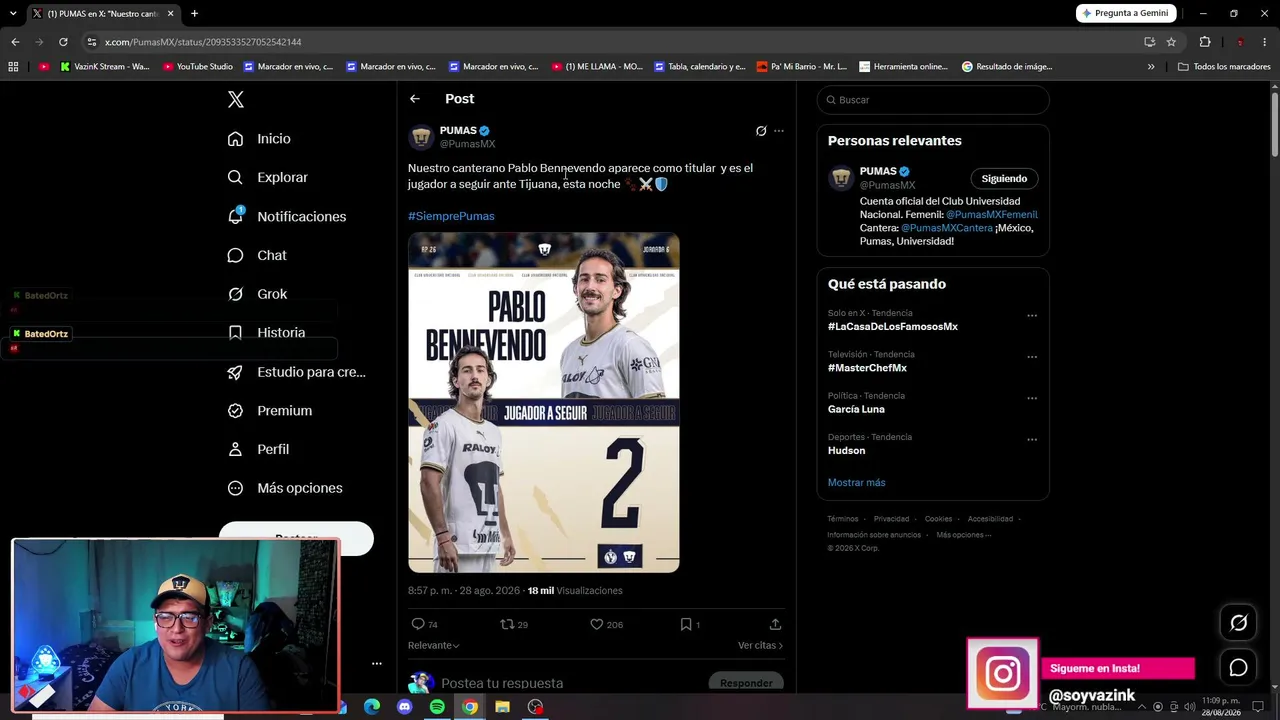The image size is (1280, 720).
Task: Expand the Más opciones footer link
Action: tap(963, 535)
